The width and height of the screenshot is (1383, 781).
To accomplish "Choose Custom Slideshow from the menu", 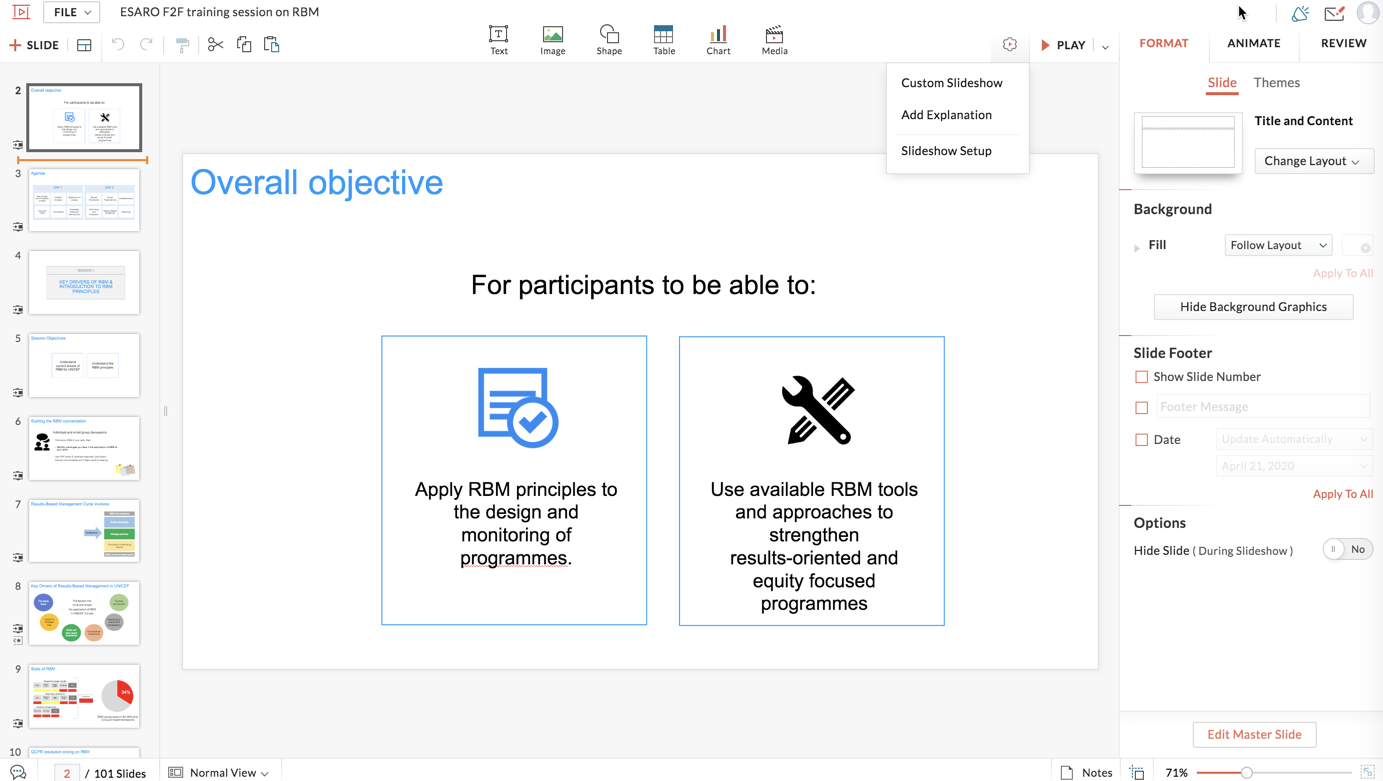I will (x=952, y=83).
